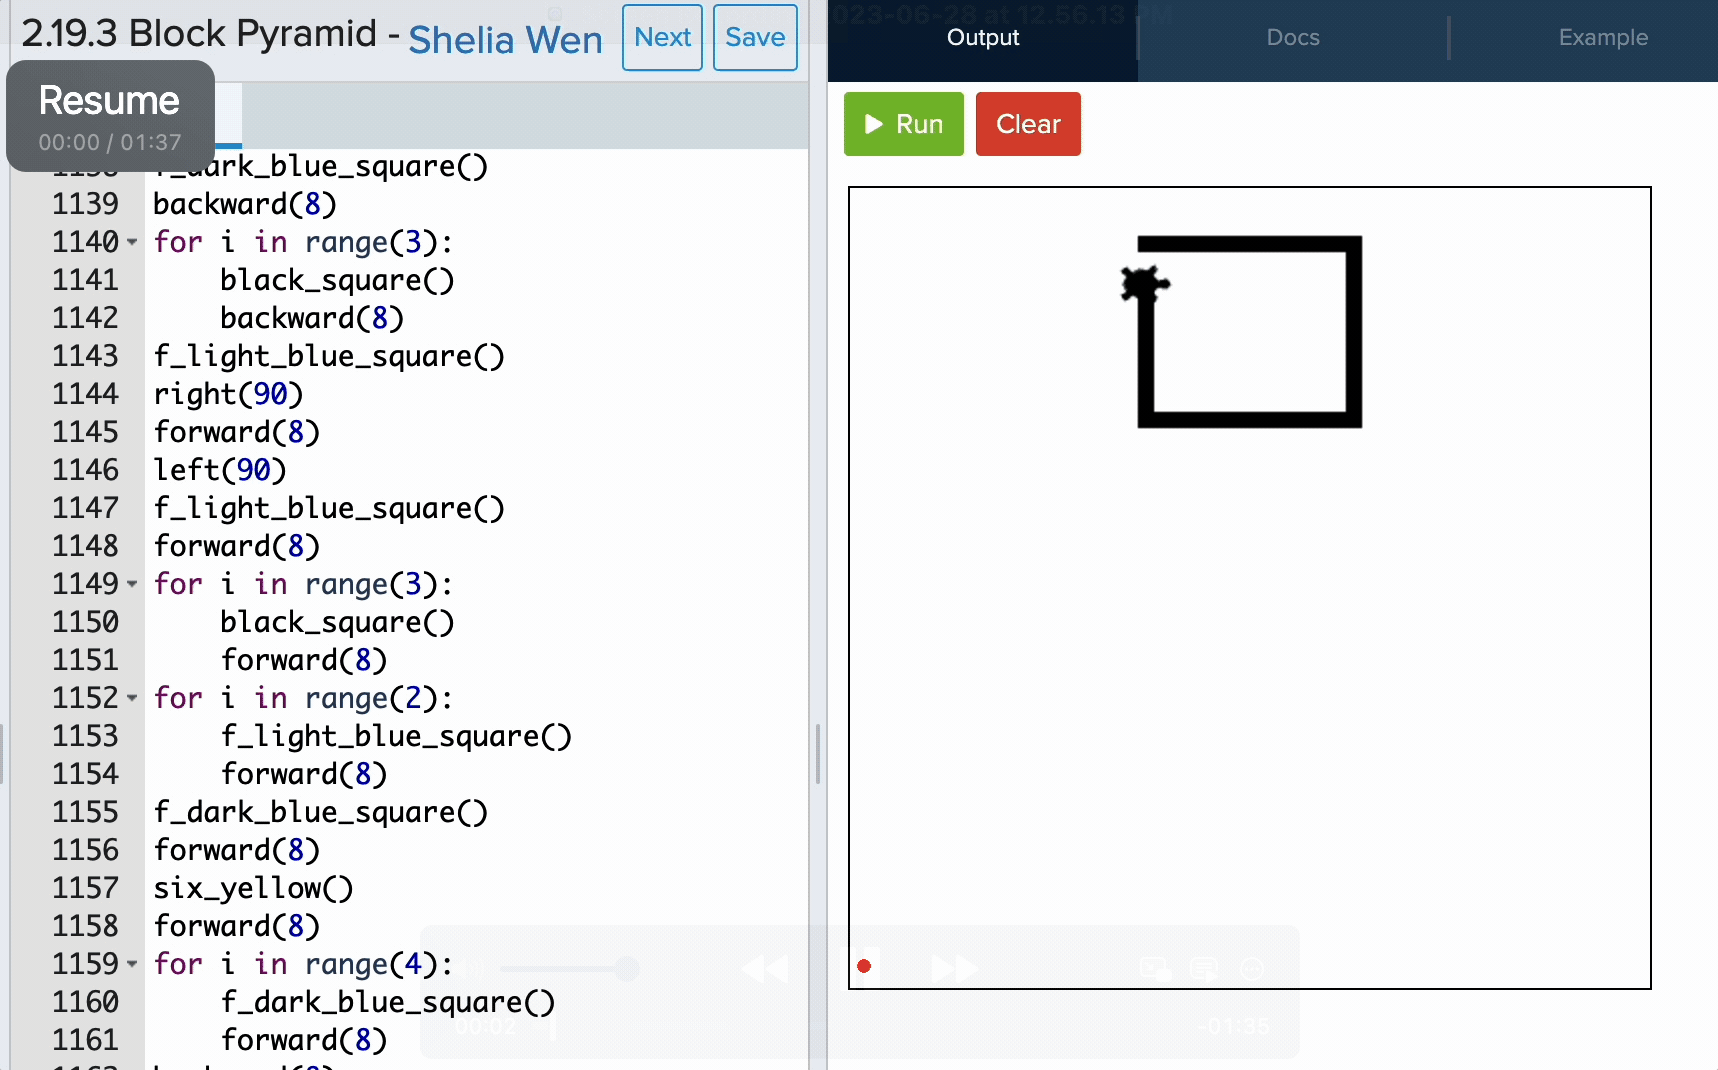
Task: Click the turtle on the canvas
Action: tap(1143, 284)
